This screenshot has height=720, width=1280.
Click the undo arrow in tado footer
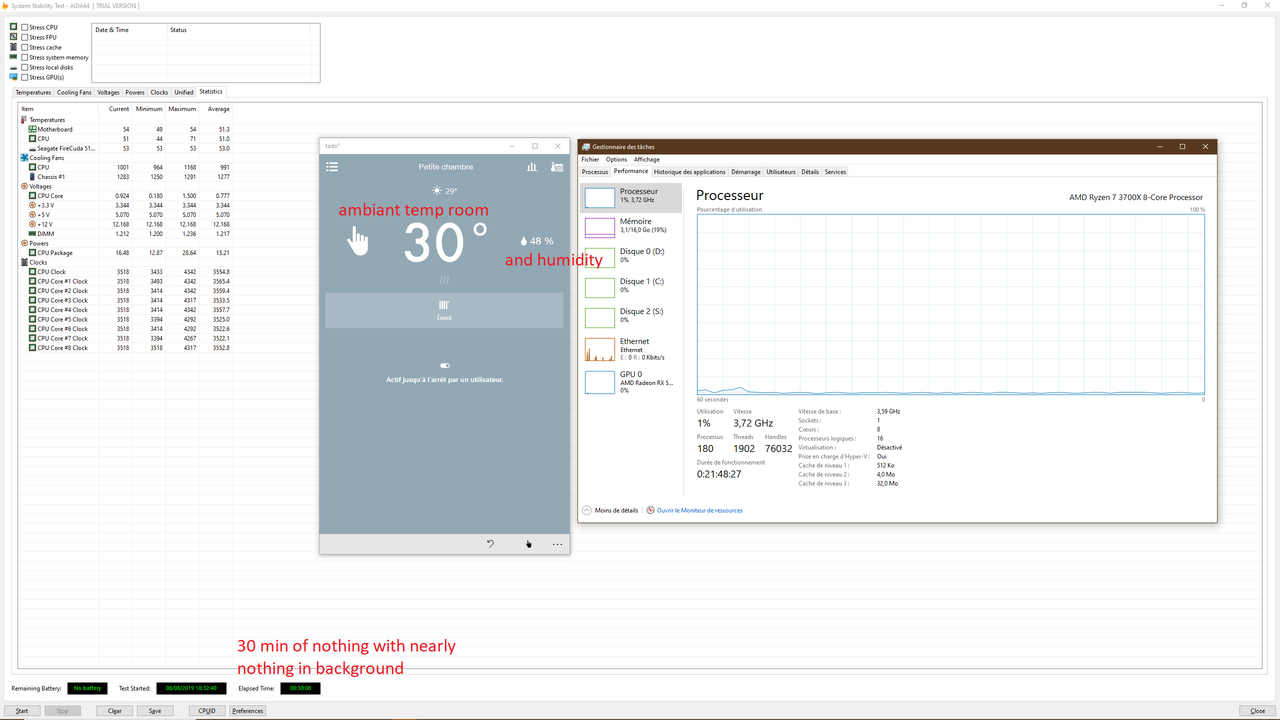pyautogui.click(x=489, y=543)
